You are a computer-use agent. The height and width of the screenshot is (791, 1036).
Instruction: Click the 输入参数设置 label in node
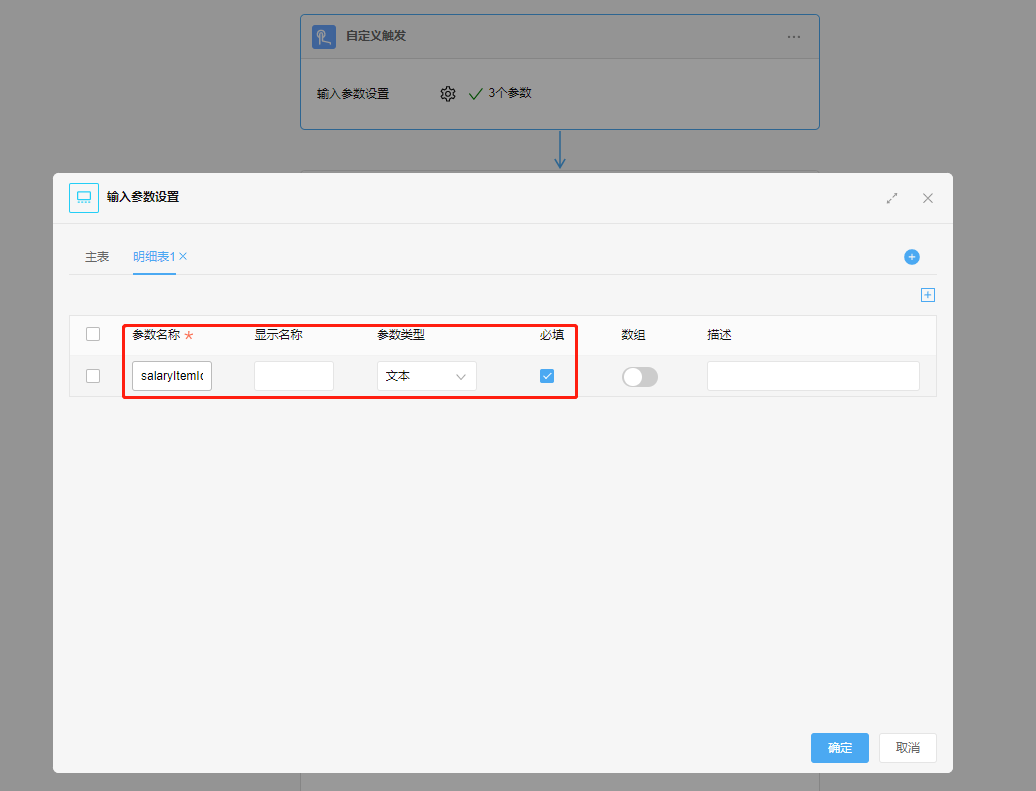click(x=353, y=94)
